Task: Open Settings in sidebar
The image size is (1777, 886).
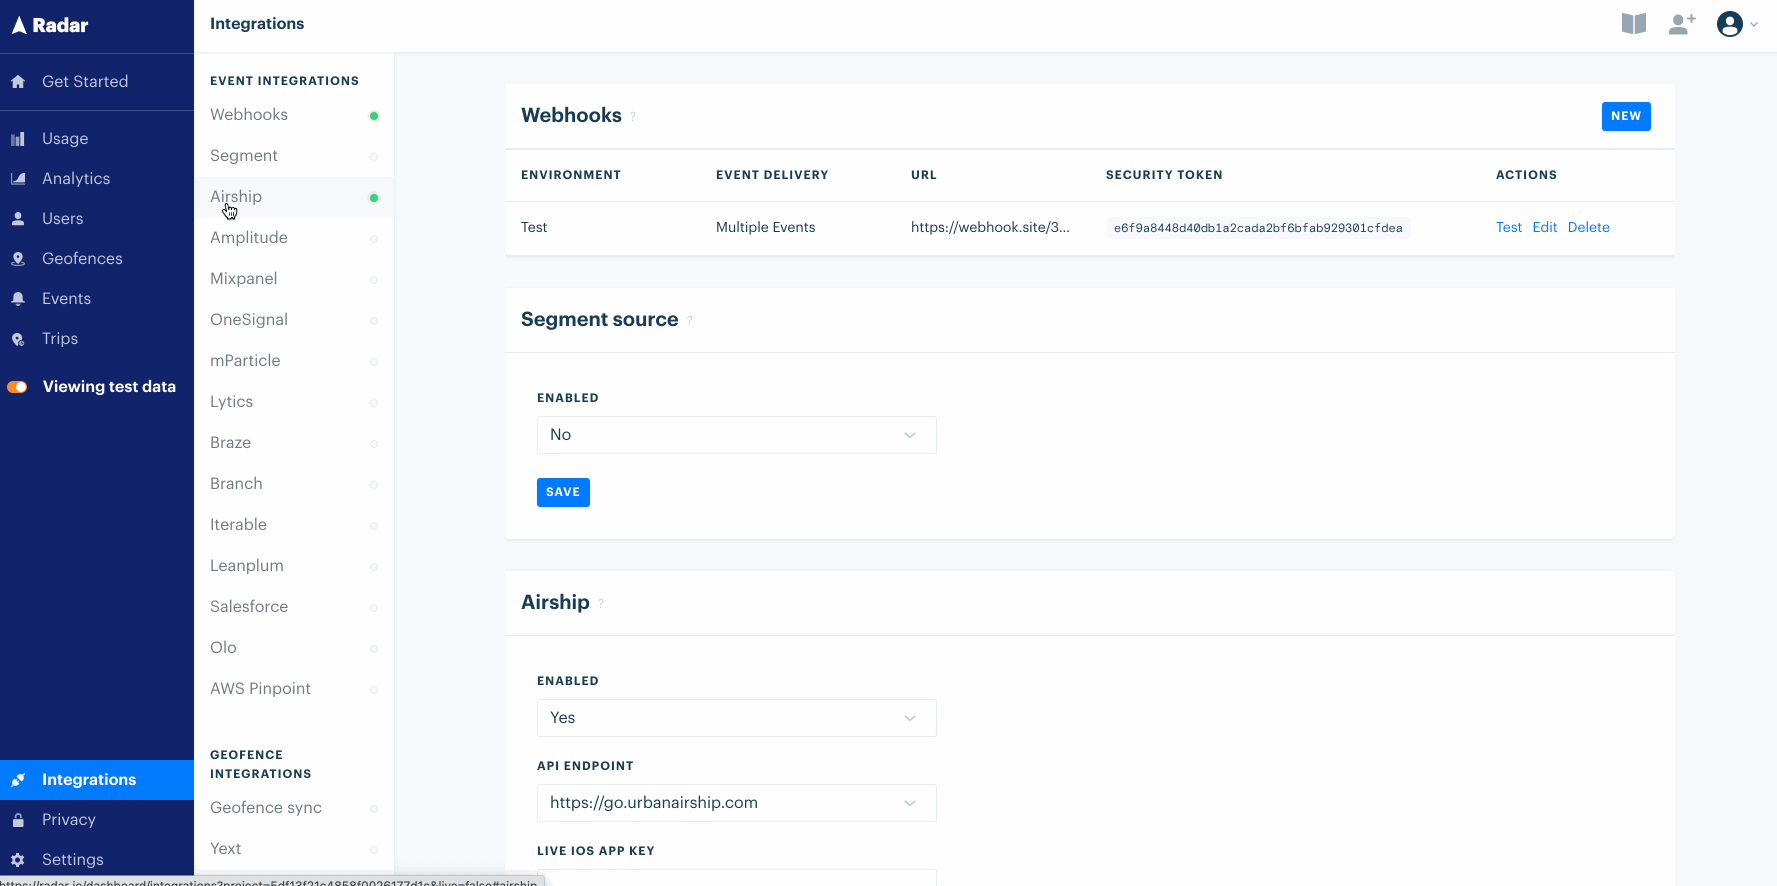Action: click(x=97, y=860)
